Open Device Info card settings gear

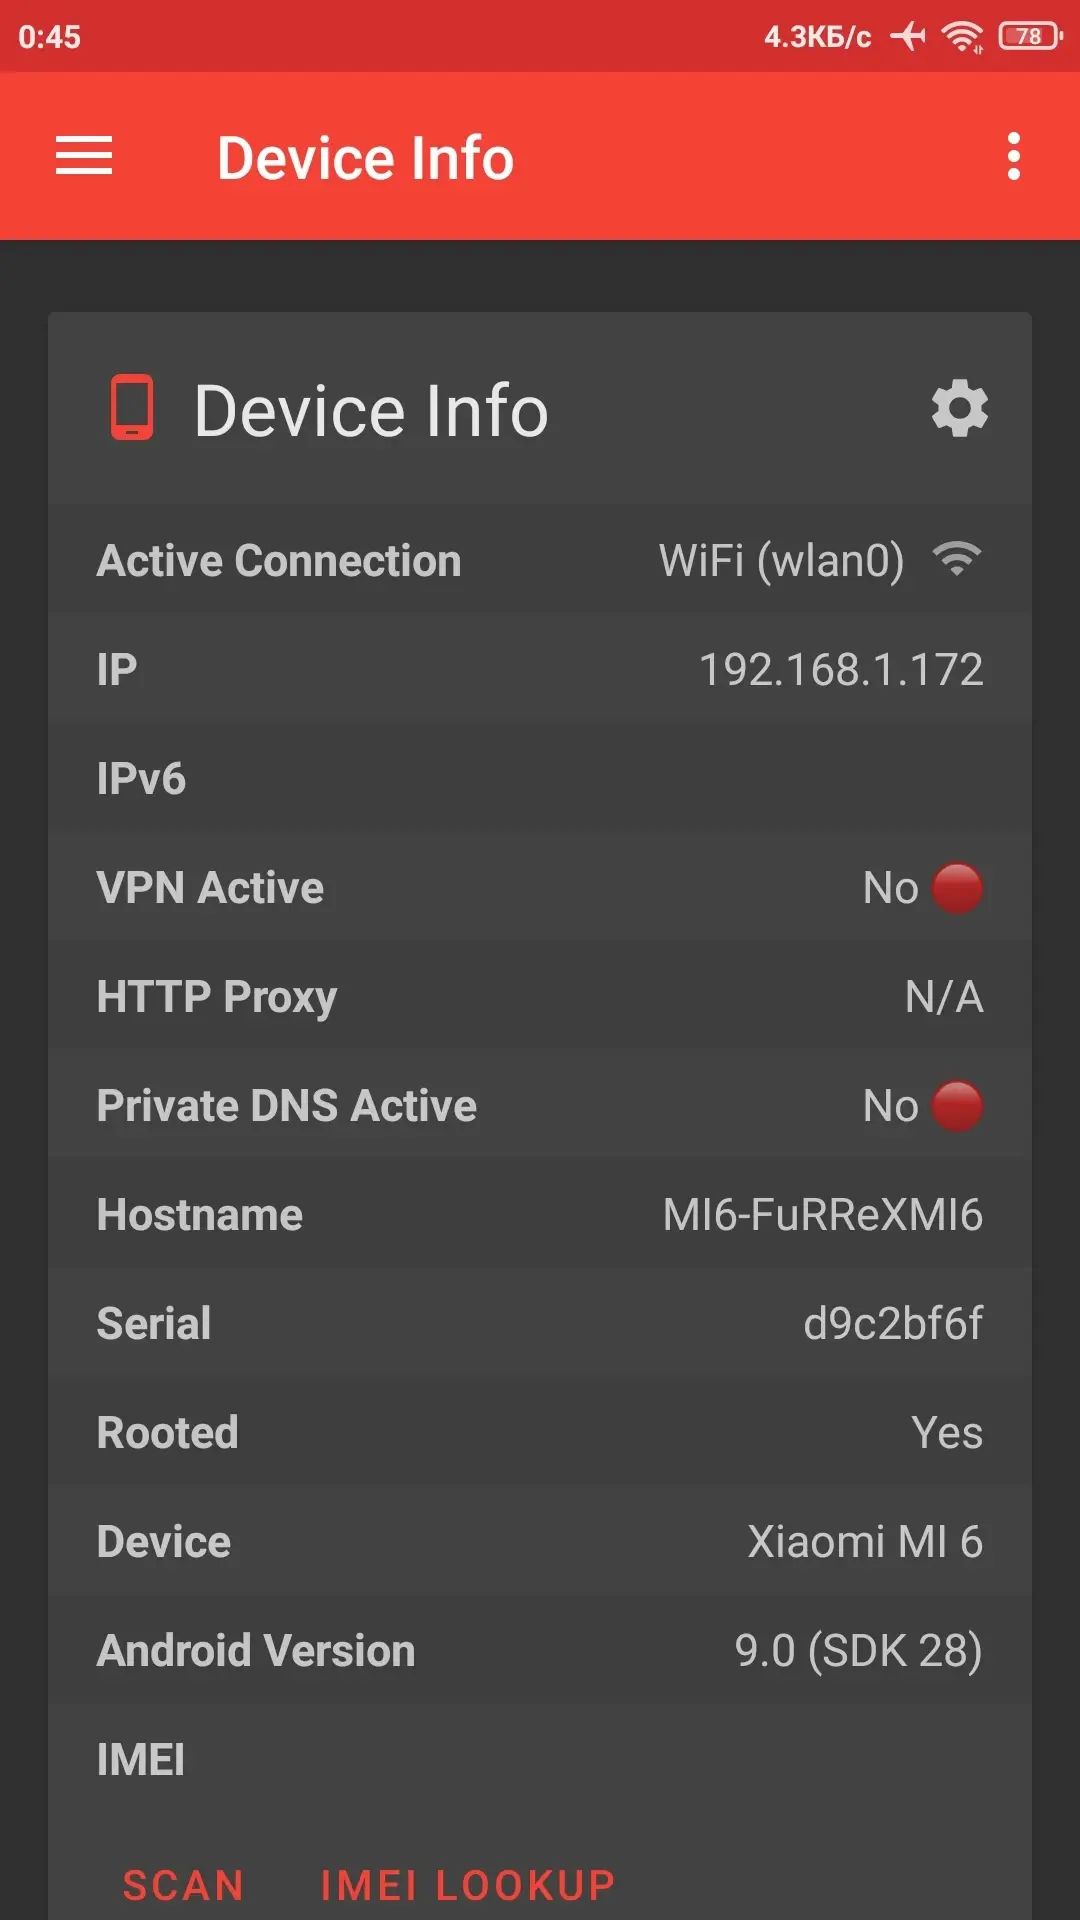pos(960,408)
